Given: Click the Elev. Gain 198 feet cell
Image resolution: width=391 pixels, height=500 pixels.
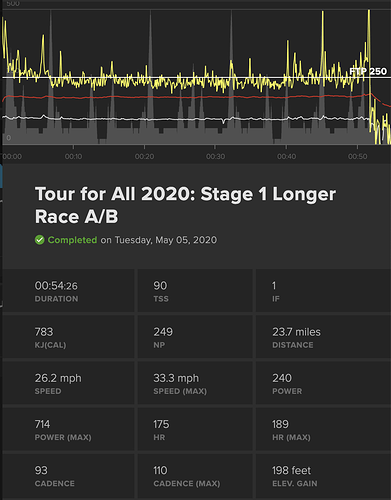Looking at the screenshot, I should (x=323, y=476).
